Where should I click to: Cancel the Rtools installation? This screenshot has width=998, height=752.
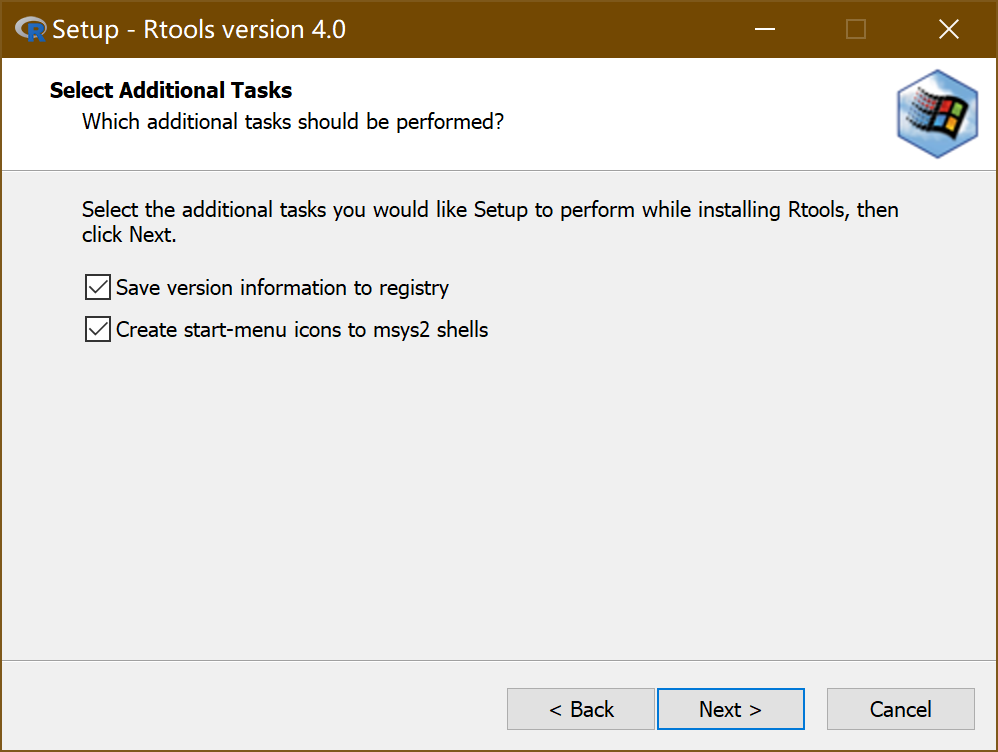click(x=900, y=709)
